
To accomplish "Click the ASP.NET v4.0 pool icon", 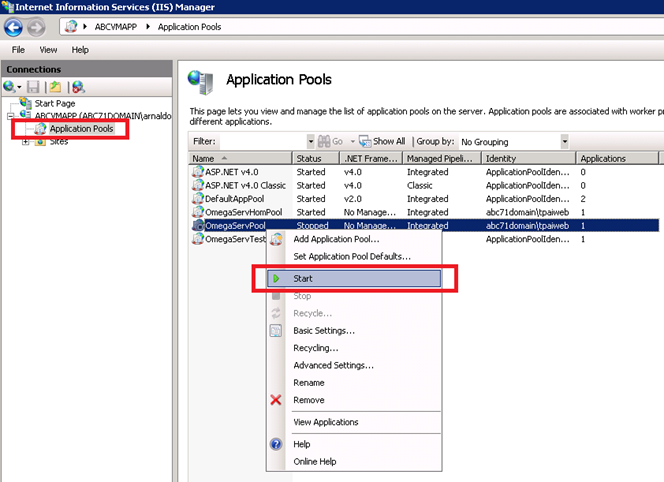I will click(198, 172).
